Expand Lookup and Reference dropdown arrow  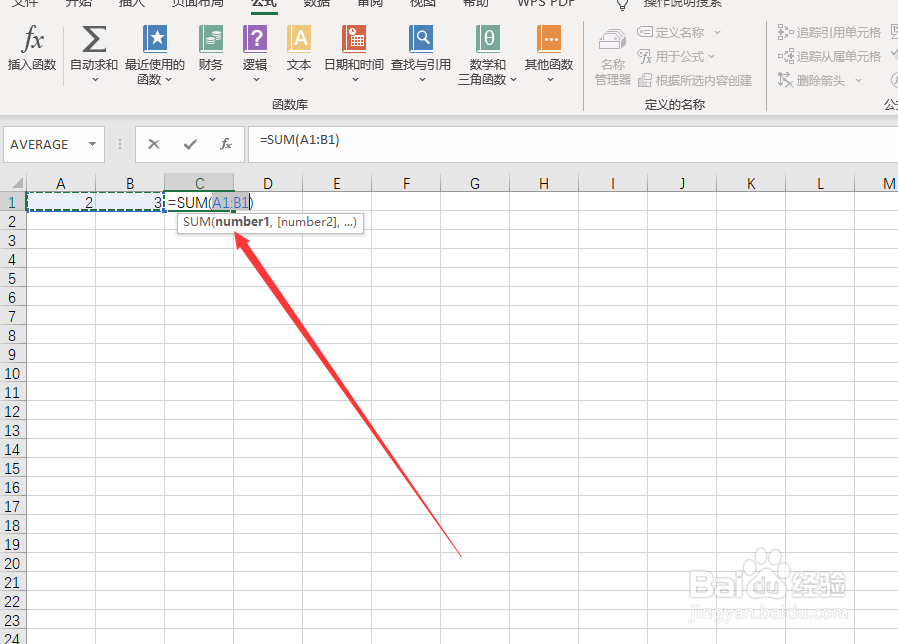point(422,80)
